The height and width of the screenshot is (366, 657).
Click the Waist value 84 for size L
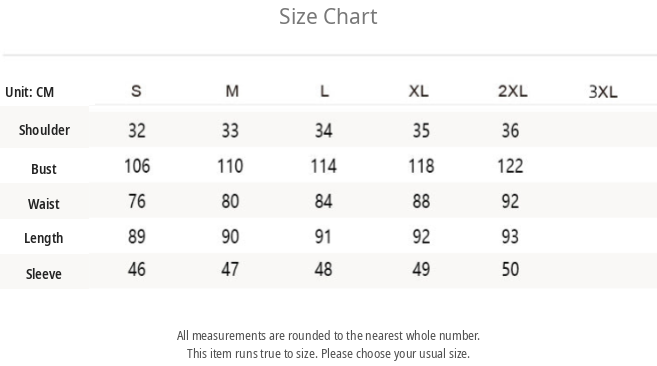[x=323, y=201]
